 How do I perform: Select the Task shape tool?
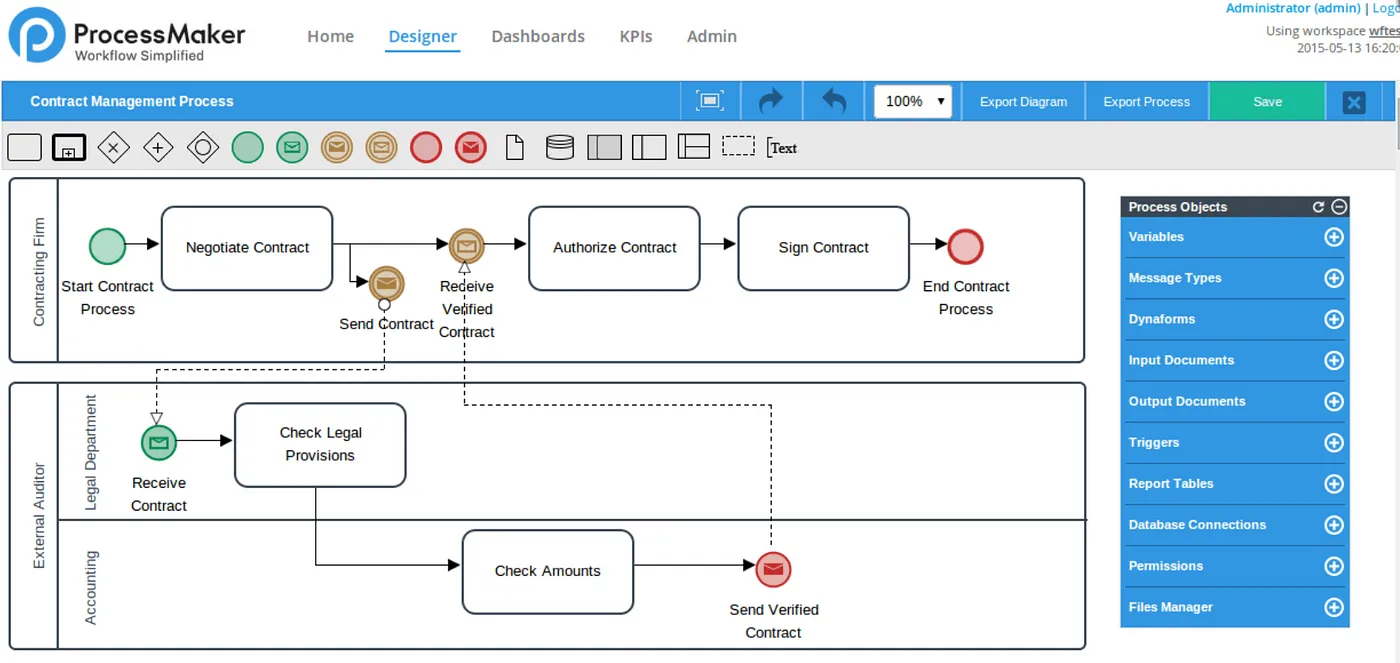24,147
